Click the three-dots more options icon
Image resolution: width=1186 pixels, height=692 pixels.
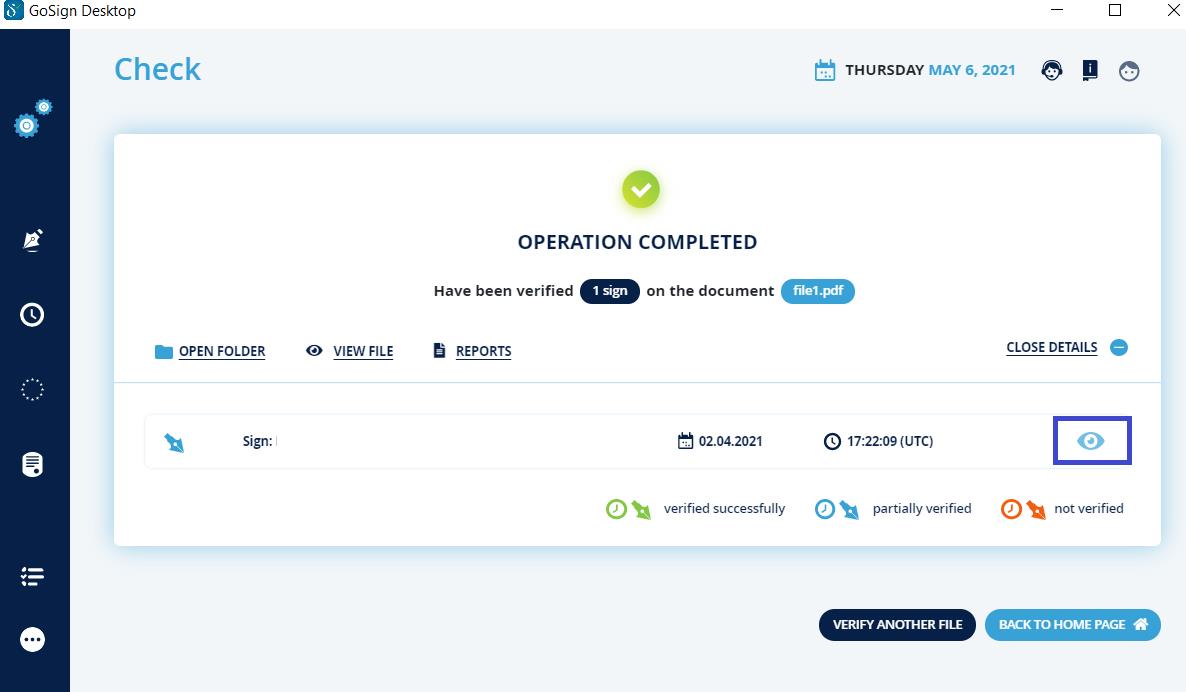(32, 639)
